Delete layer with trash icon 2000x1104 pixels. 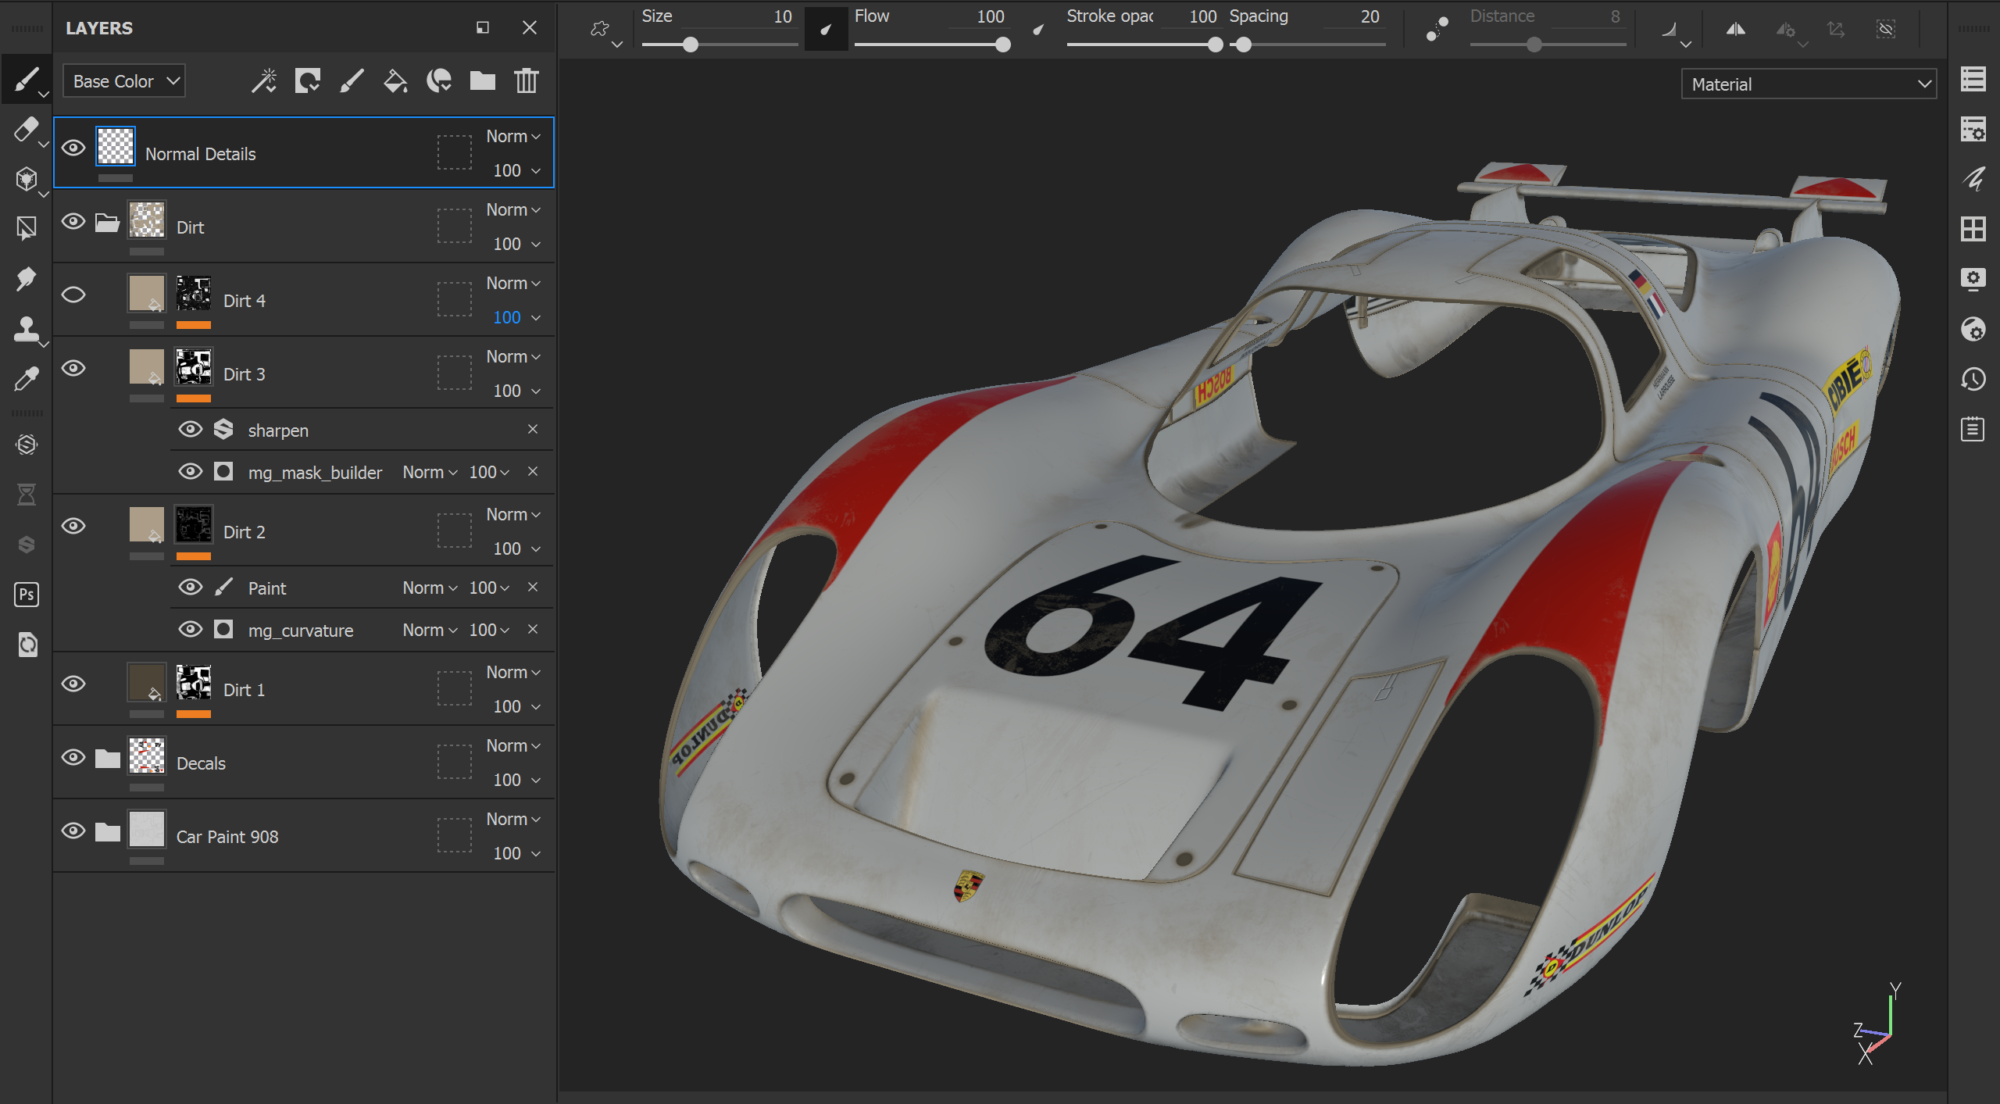click(526, 81)
